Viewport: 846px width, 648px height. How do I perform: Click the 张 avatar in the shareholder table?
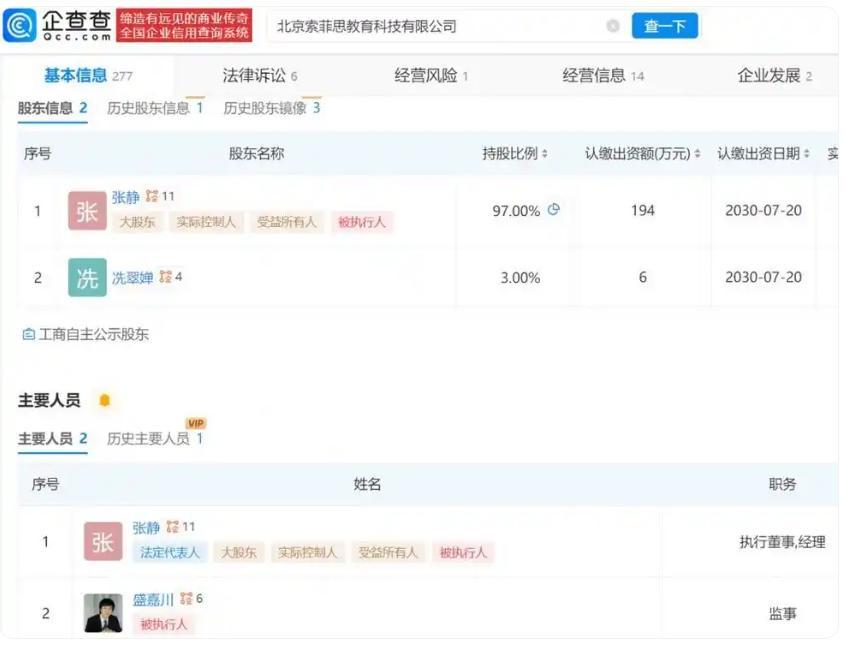(87, 210)
